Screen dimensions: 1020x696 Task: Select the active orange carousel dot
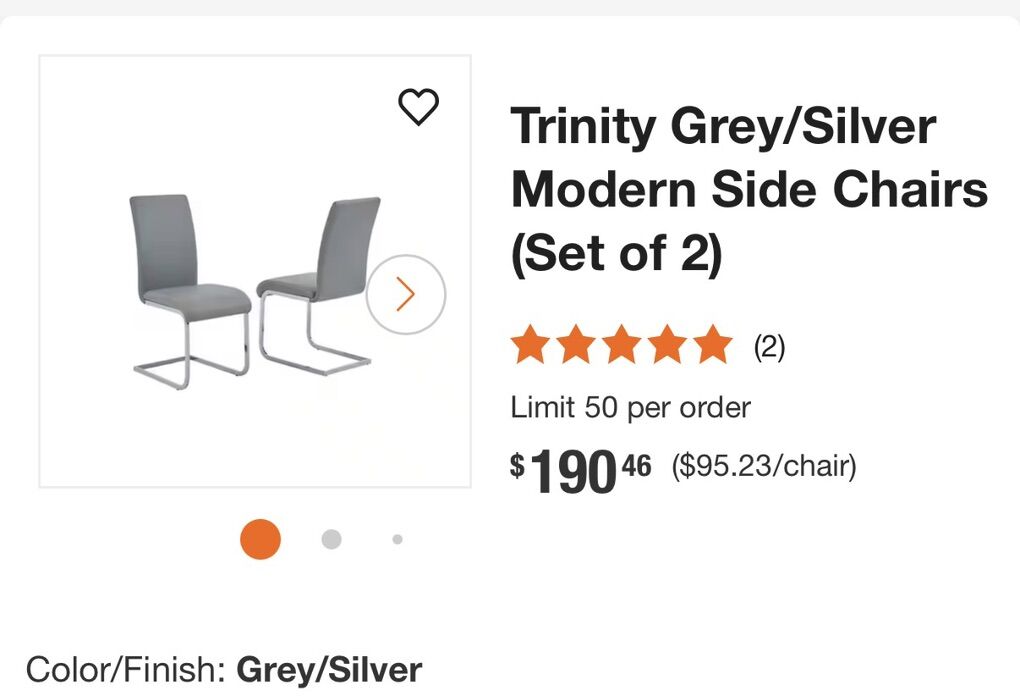point(260,539)
